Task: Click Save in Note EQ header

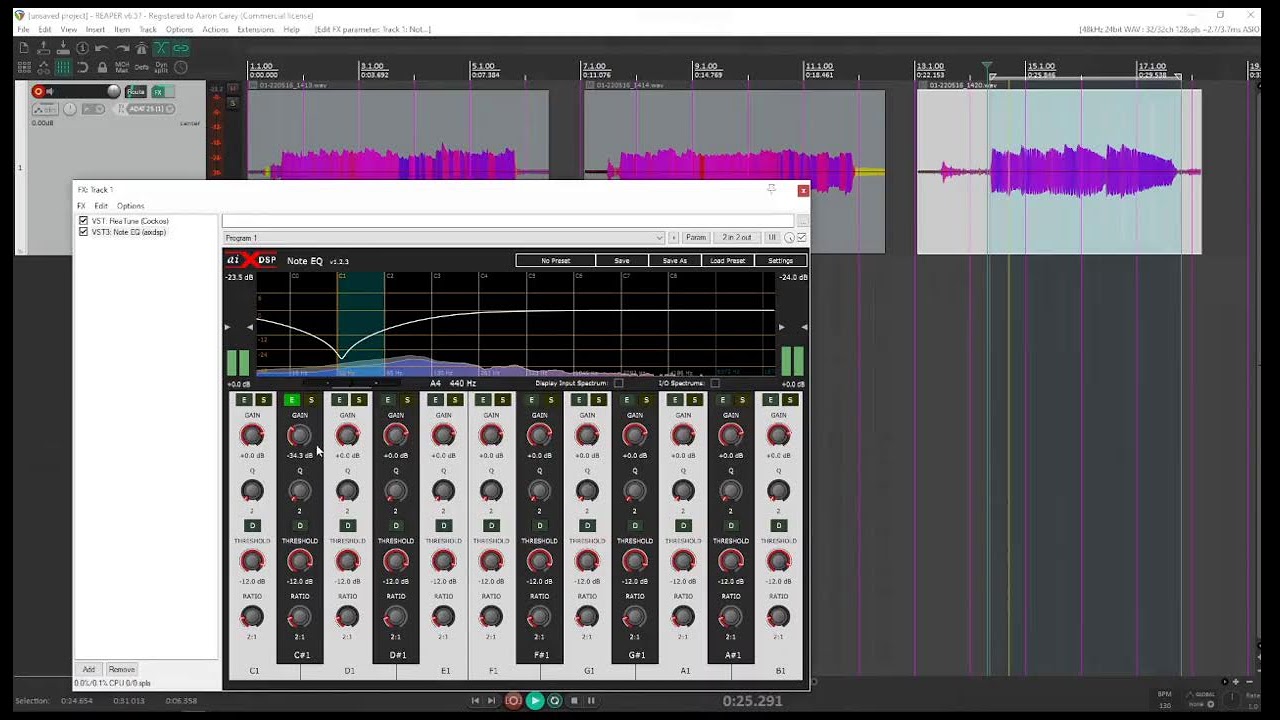Action: click(622, 261)
